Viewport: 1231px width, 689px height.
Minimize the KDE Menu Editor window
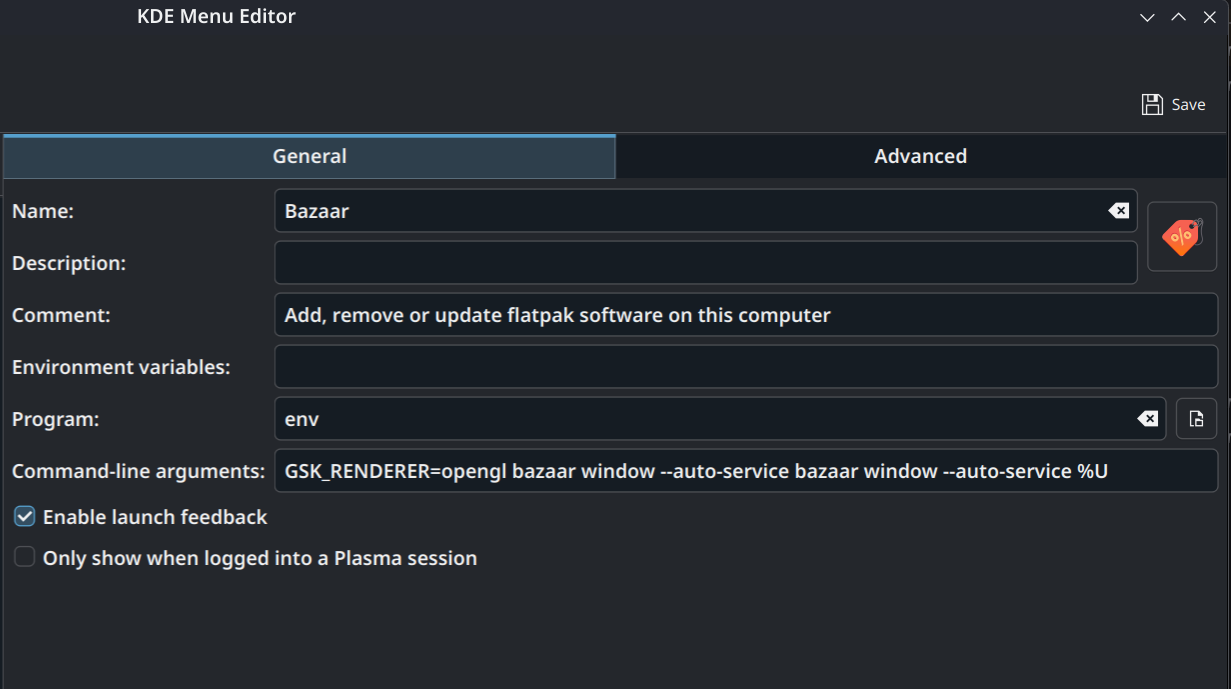[1148, 17]
